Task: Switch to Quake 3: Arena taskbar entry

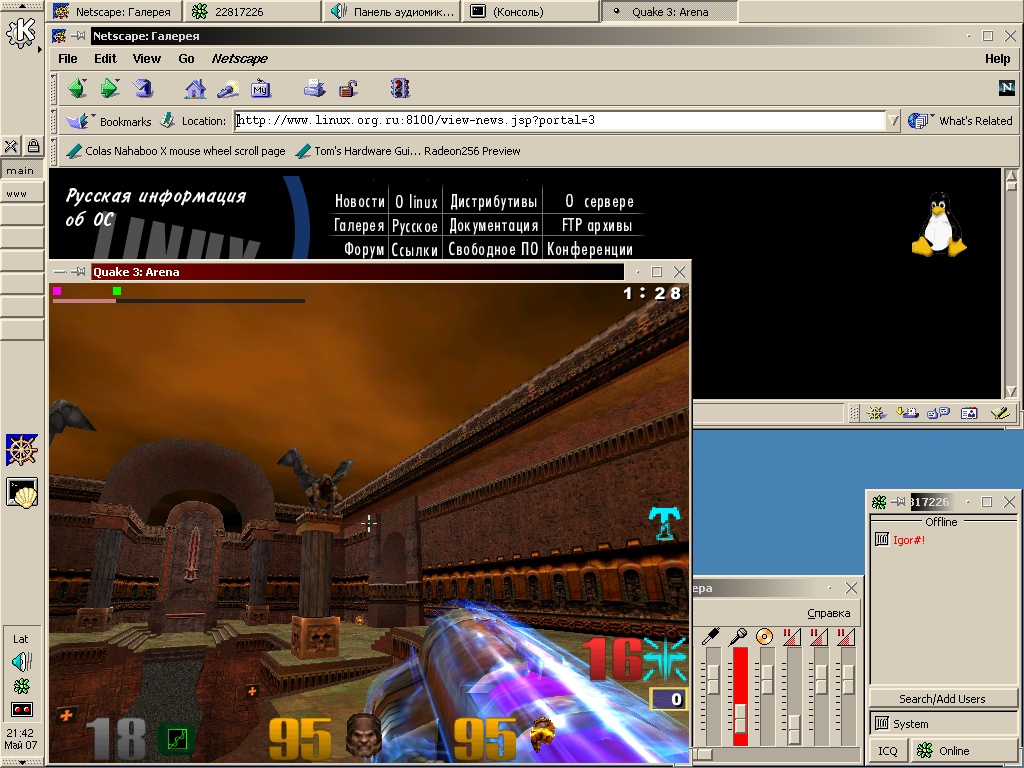Action: tap(669, 12)
